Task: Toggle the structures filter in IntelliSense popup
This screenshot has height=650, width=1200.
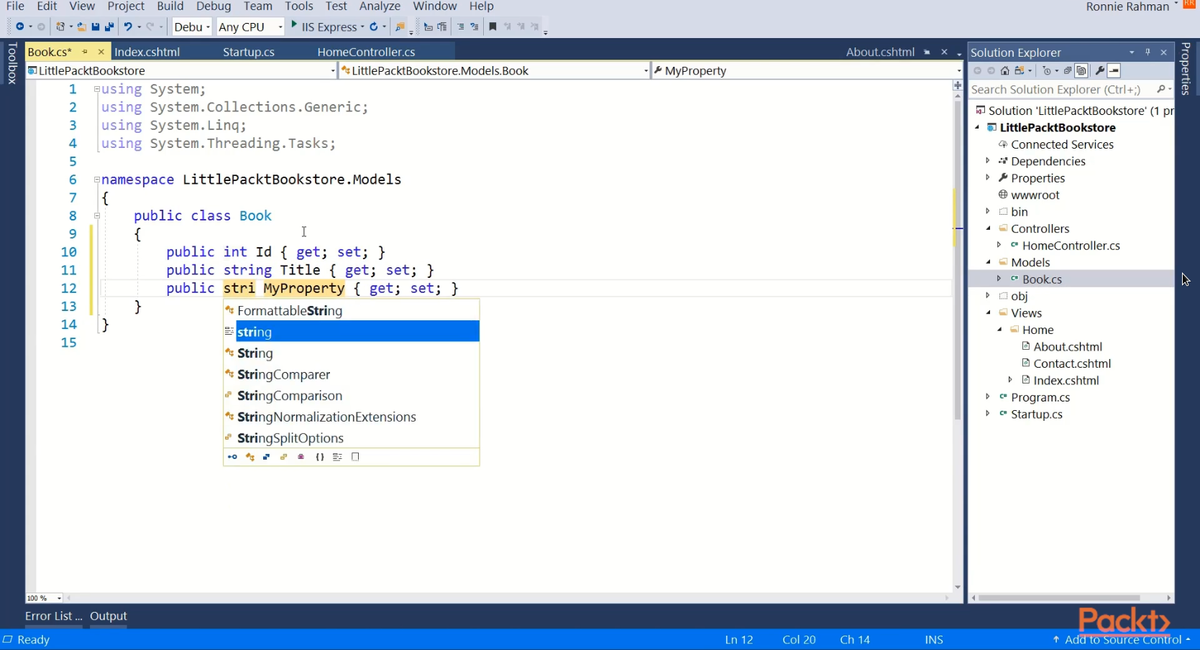Action: 266,457
